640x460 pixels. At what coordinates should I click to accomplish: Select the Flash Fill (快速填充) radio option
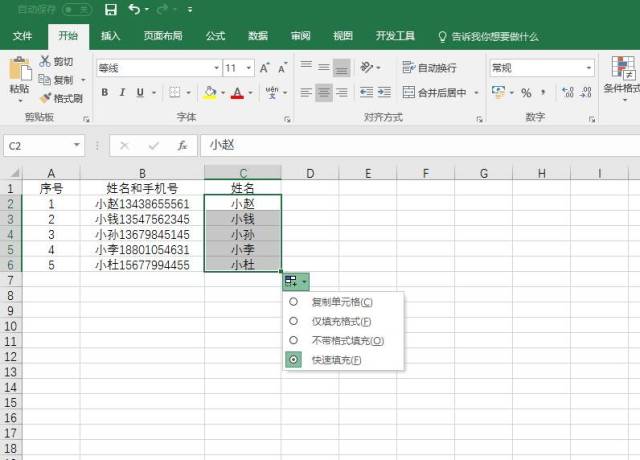[293, 360]
